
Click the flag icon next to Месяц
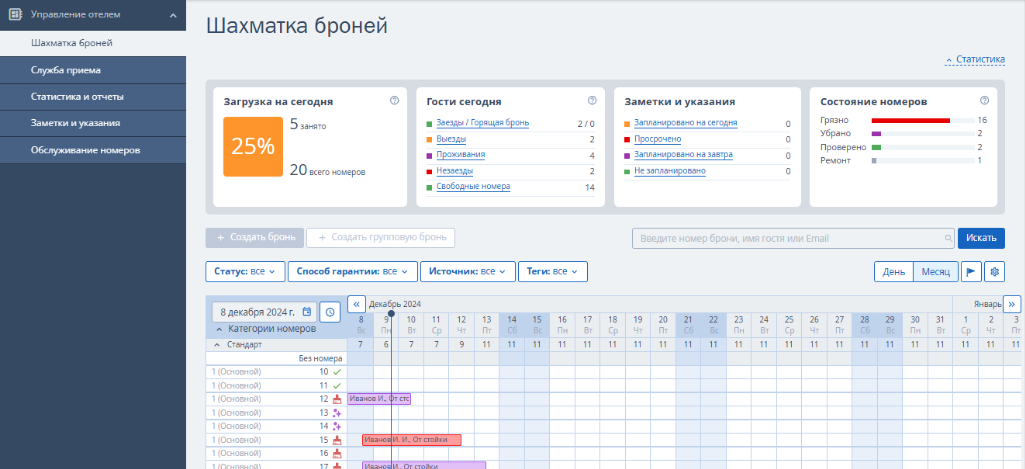(x=971, y=271)
